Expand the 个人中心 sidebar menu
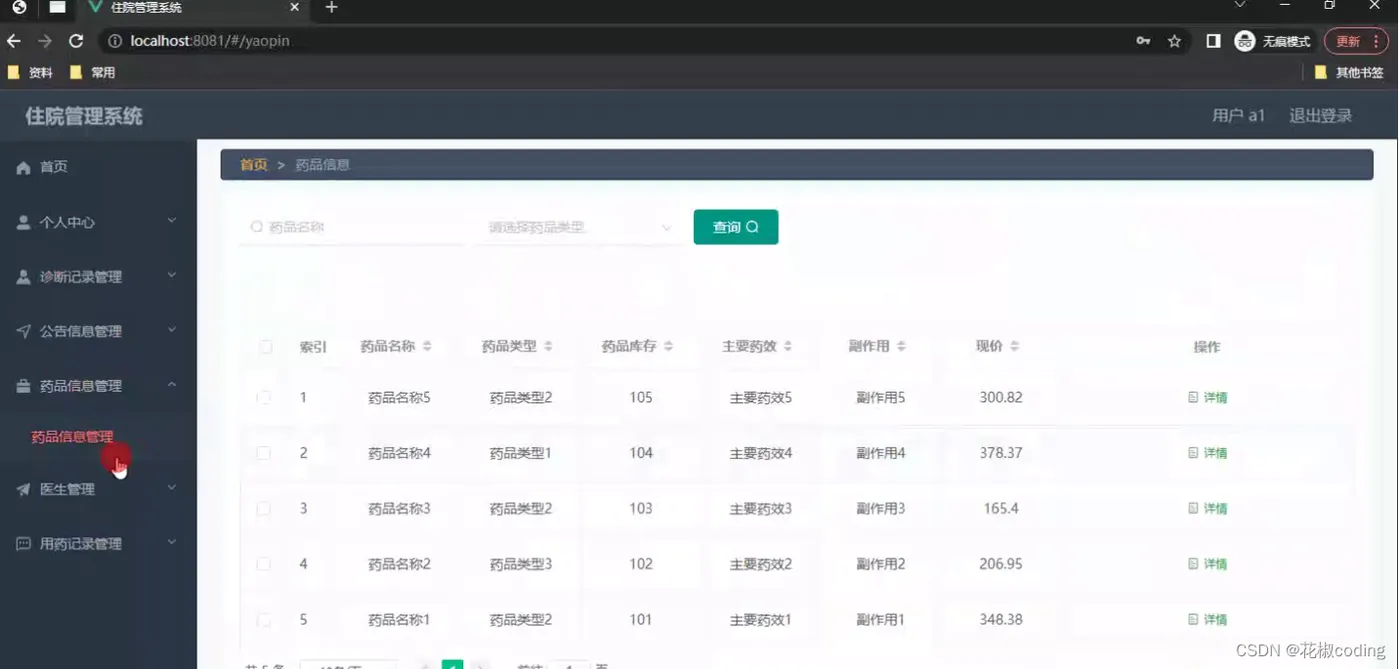 coord(171,221)
